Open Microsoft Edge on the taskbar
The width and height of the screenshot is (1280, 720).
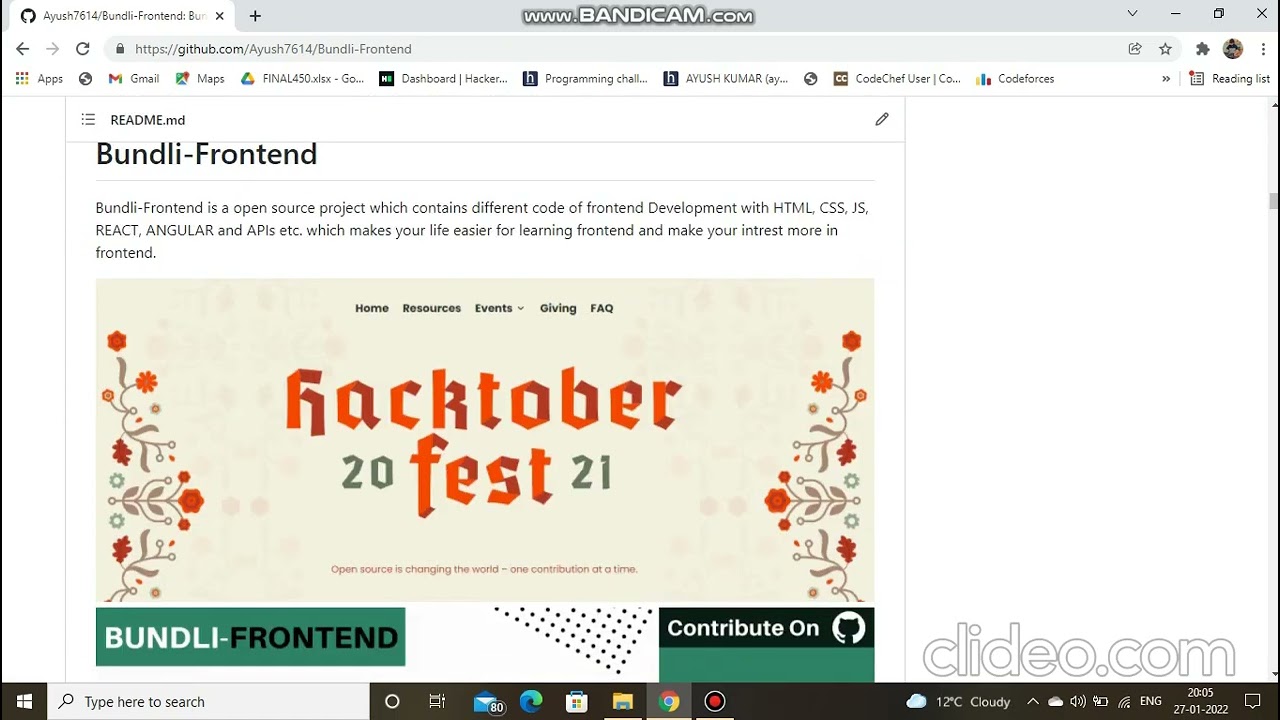[x=530, y=701]
